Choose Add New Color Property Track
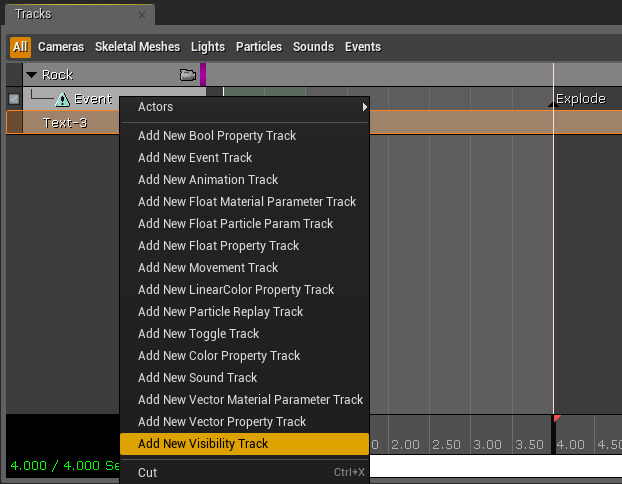 click(245, 355)
